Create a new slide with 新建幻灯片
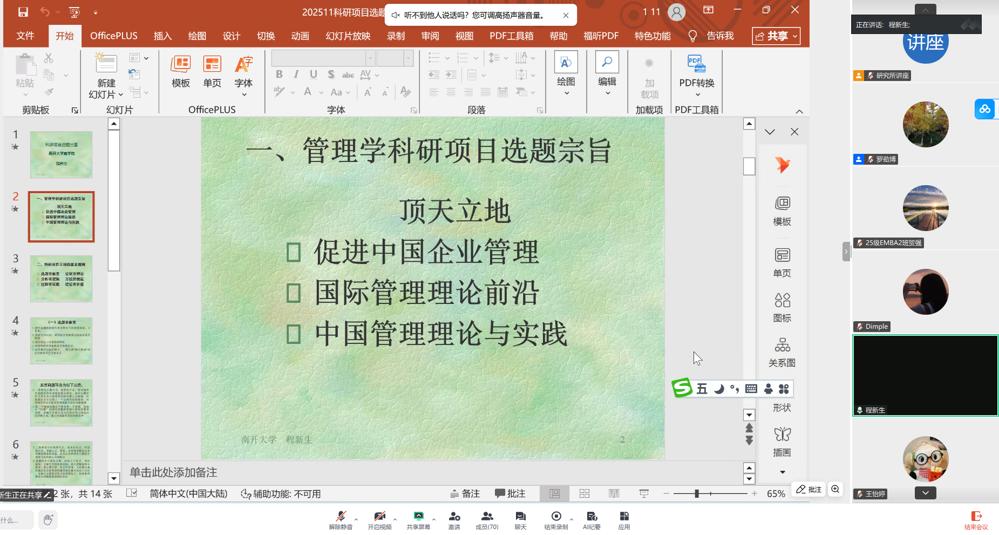999x535 pixels. pyautogui.click(x=106, y=76)
